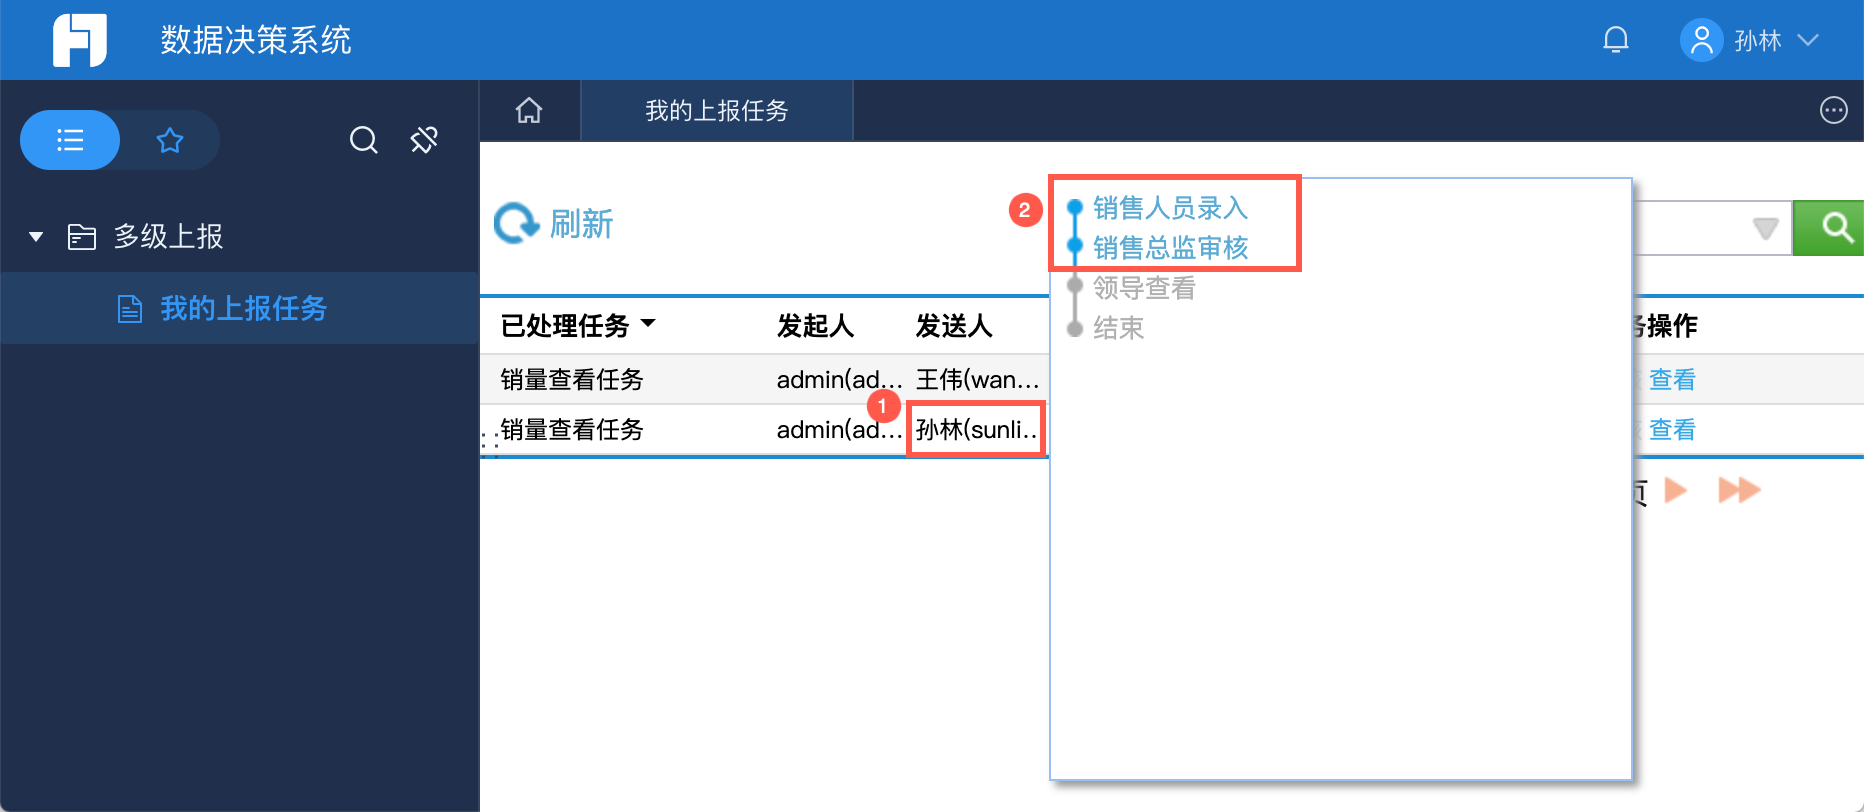Click the 刷新 refresh button
Screen dimensions: 1864x812
pyautogui.click(x=554, y=224)
